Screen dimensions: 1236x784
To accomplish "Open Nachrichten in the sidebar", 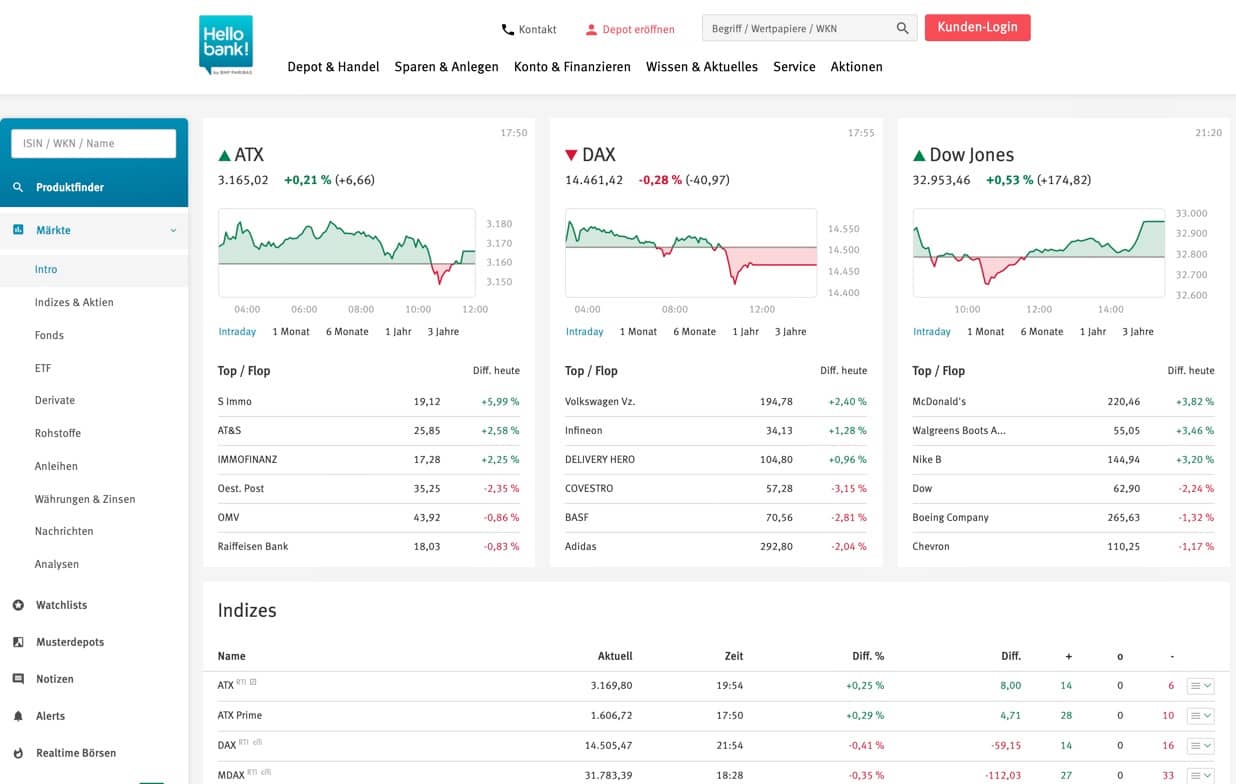I will [64, 531].
